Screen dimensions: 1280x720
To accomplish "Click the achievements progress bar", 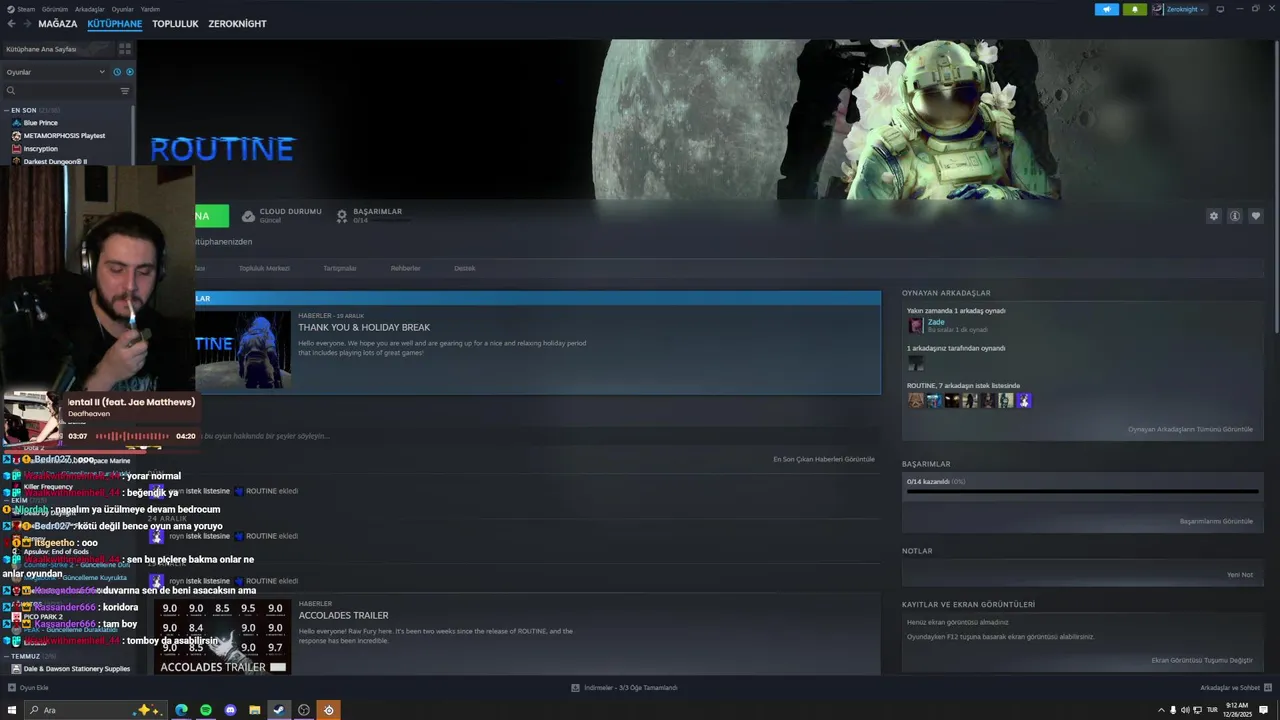I will tap(1082, 492).
